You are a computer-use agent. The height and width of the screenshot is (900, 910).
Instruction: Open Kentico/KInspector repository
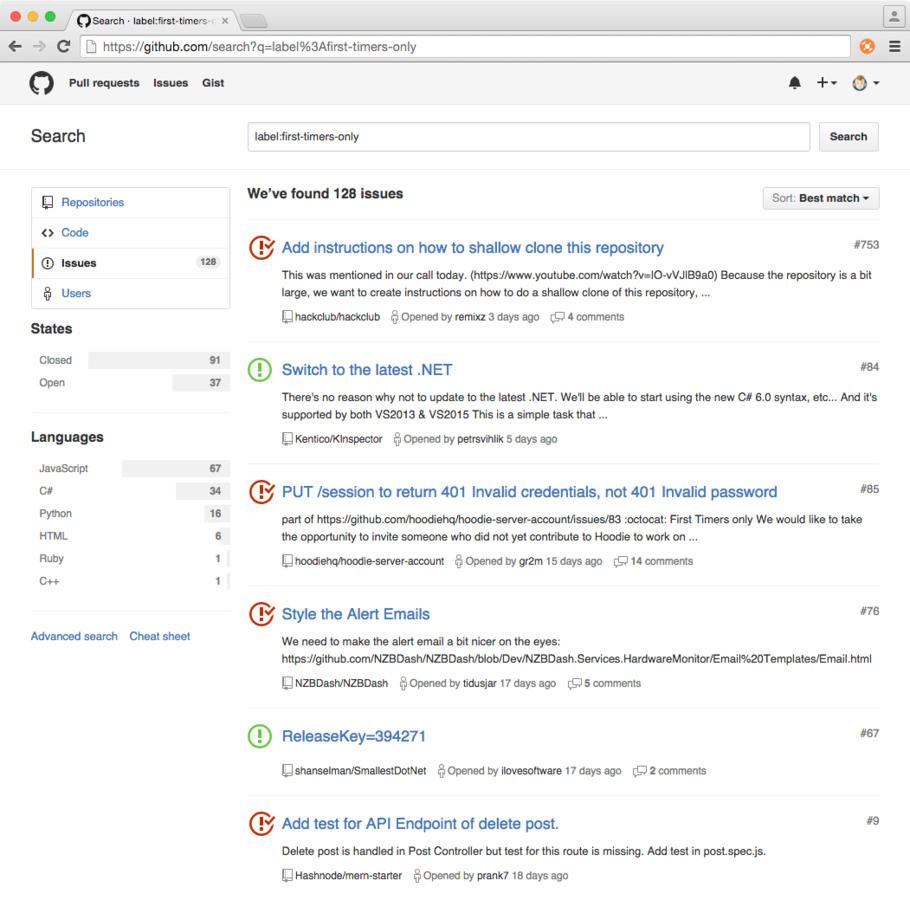tap(338, 439)
